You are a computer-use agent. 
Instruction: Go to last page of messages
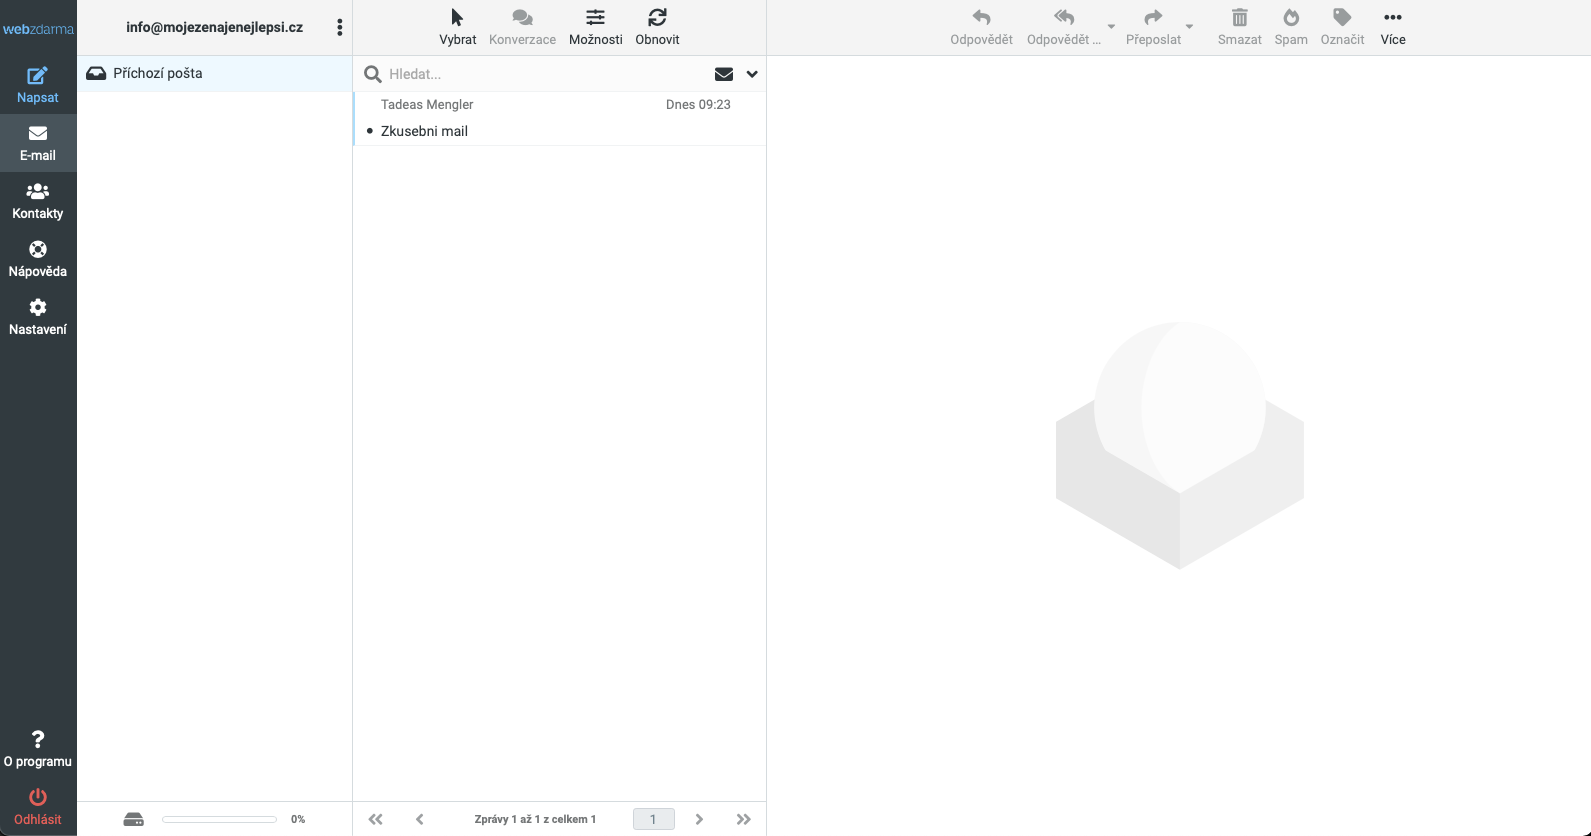pyautogui.click(x=743, y=819)
